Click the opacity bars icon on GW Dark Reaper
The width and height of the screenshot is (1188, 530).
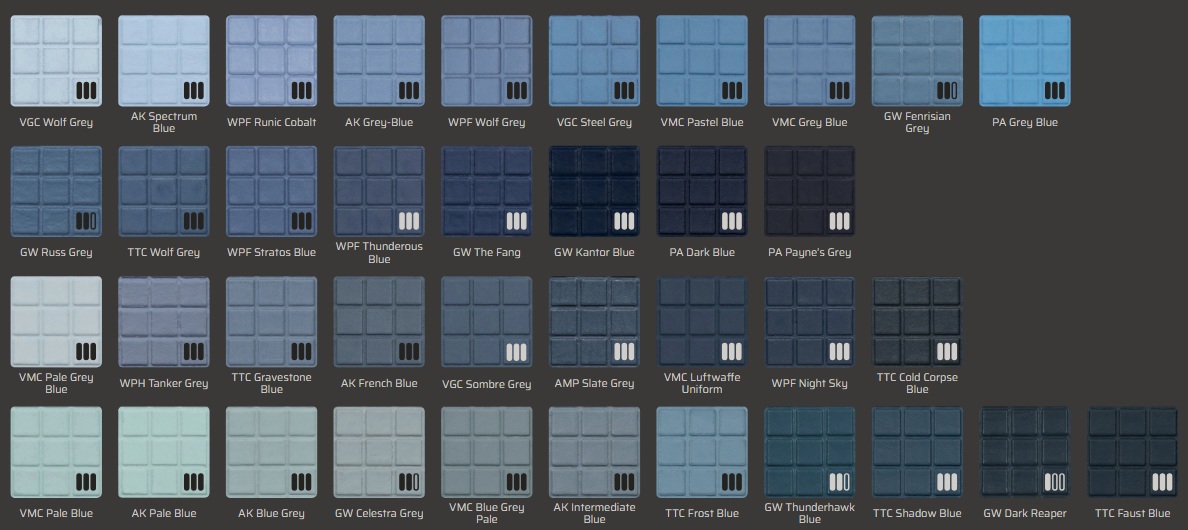[1055, 482]
